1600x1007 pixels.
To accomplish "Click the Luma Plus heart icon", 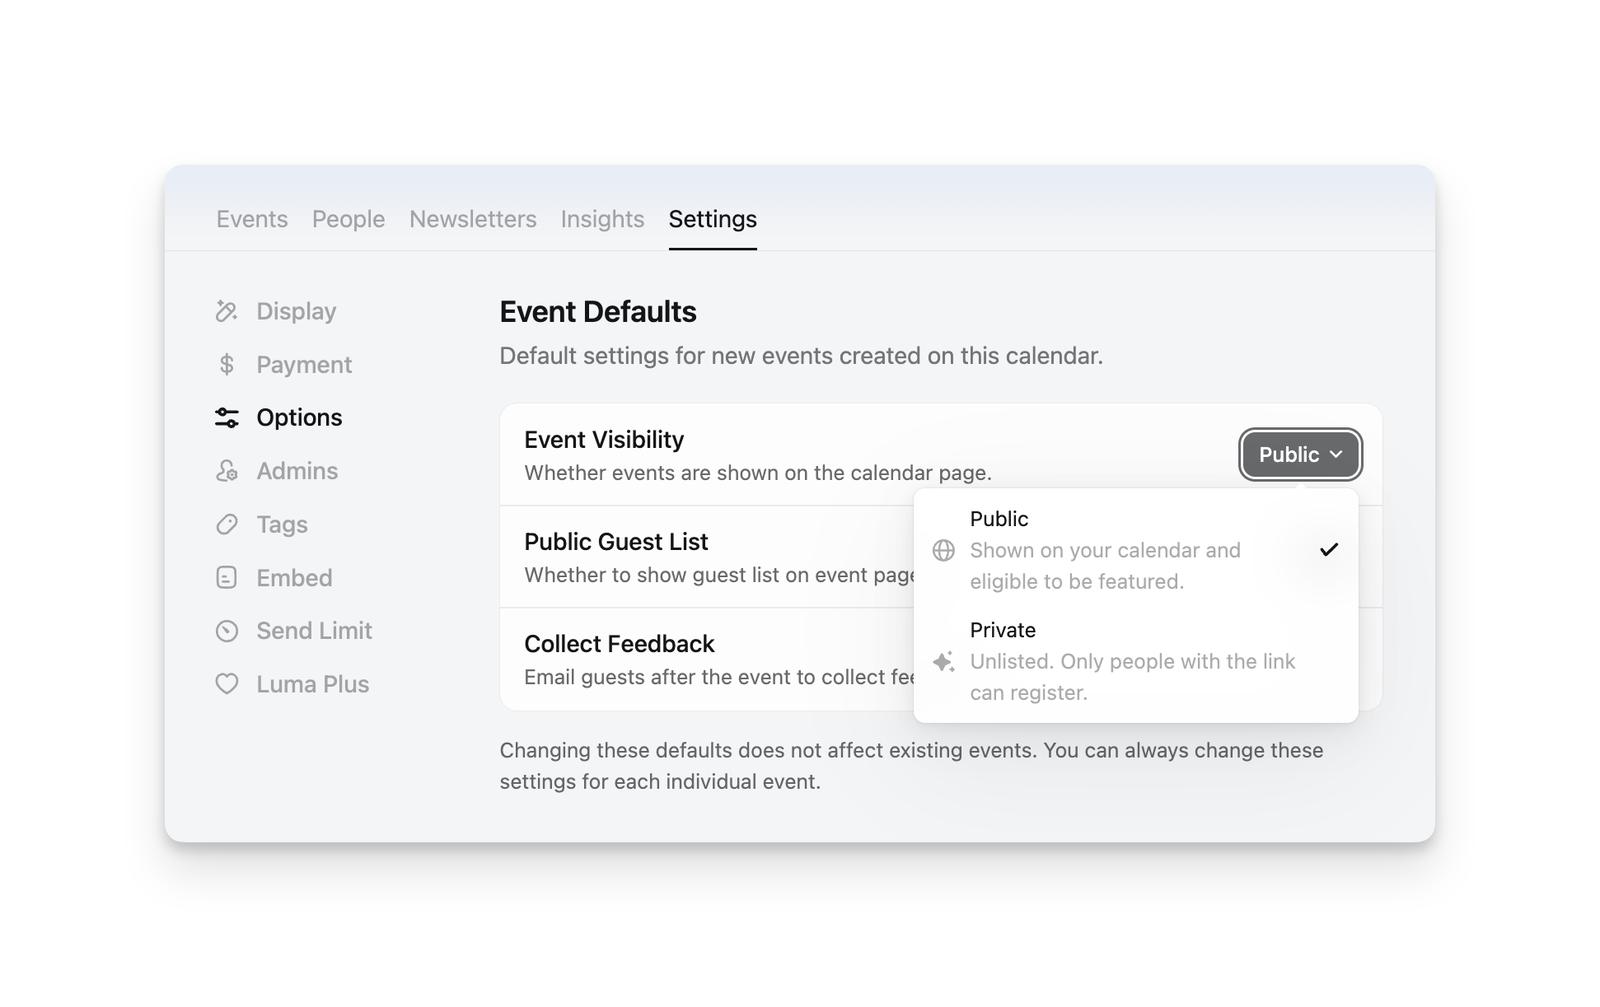I will [227, 684].
